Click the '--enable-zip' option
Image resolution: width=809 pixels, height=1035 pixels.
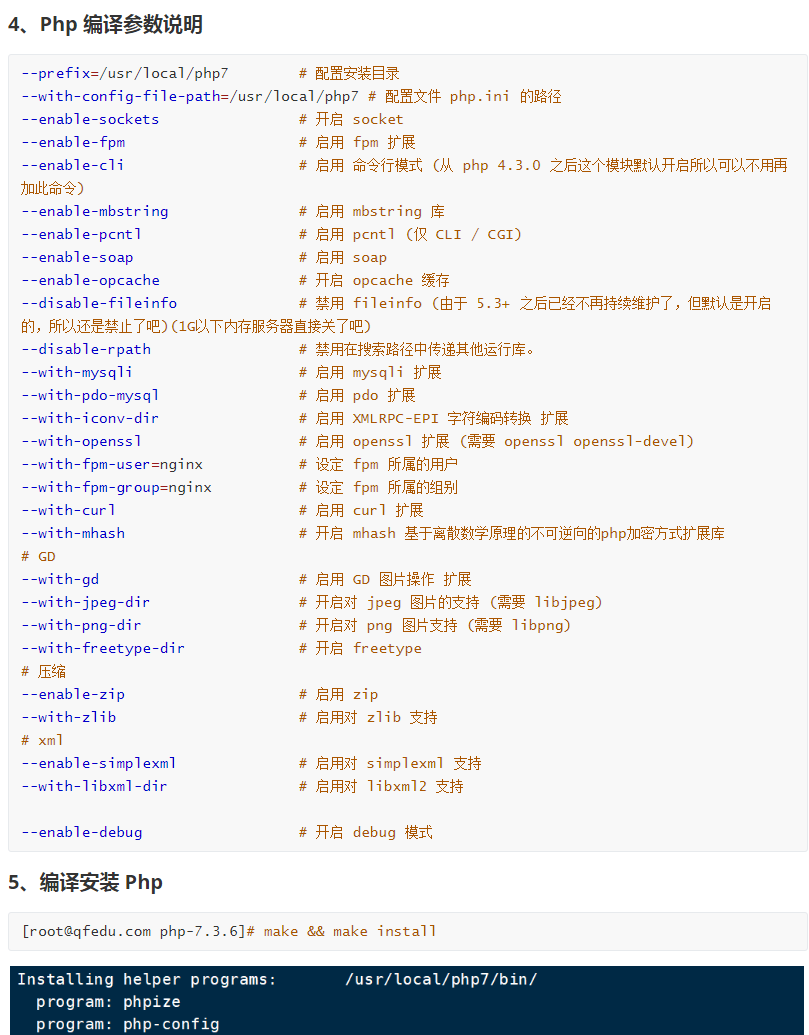73,694
